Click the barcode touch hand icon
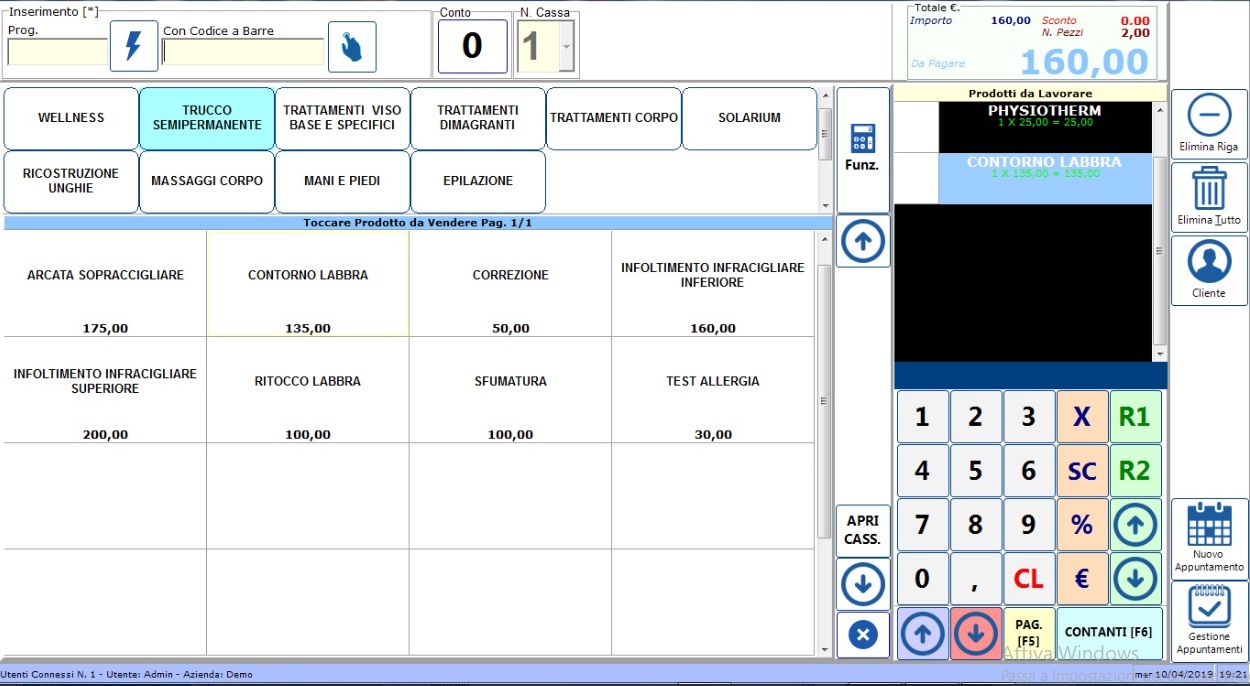The height and width of the screenshot is (686, 1250). click(x=352, y=46)
